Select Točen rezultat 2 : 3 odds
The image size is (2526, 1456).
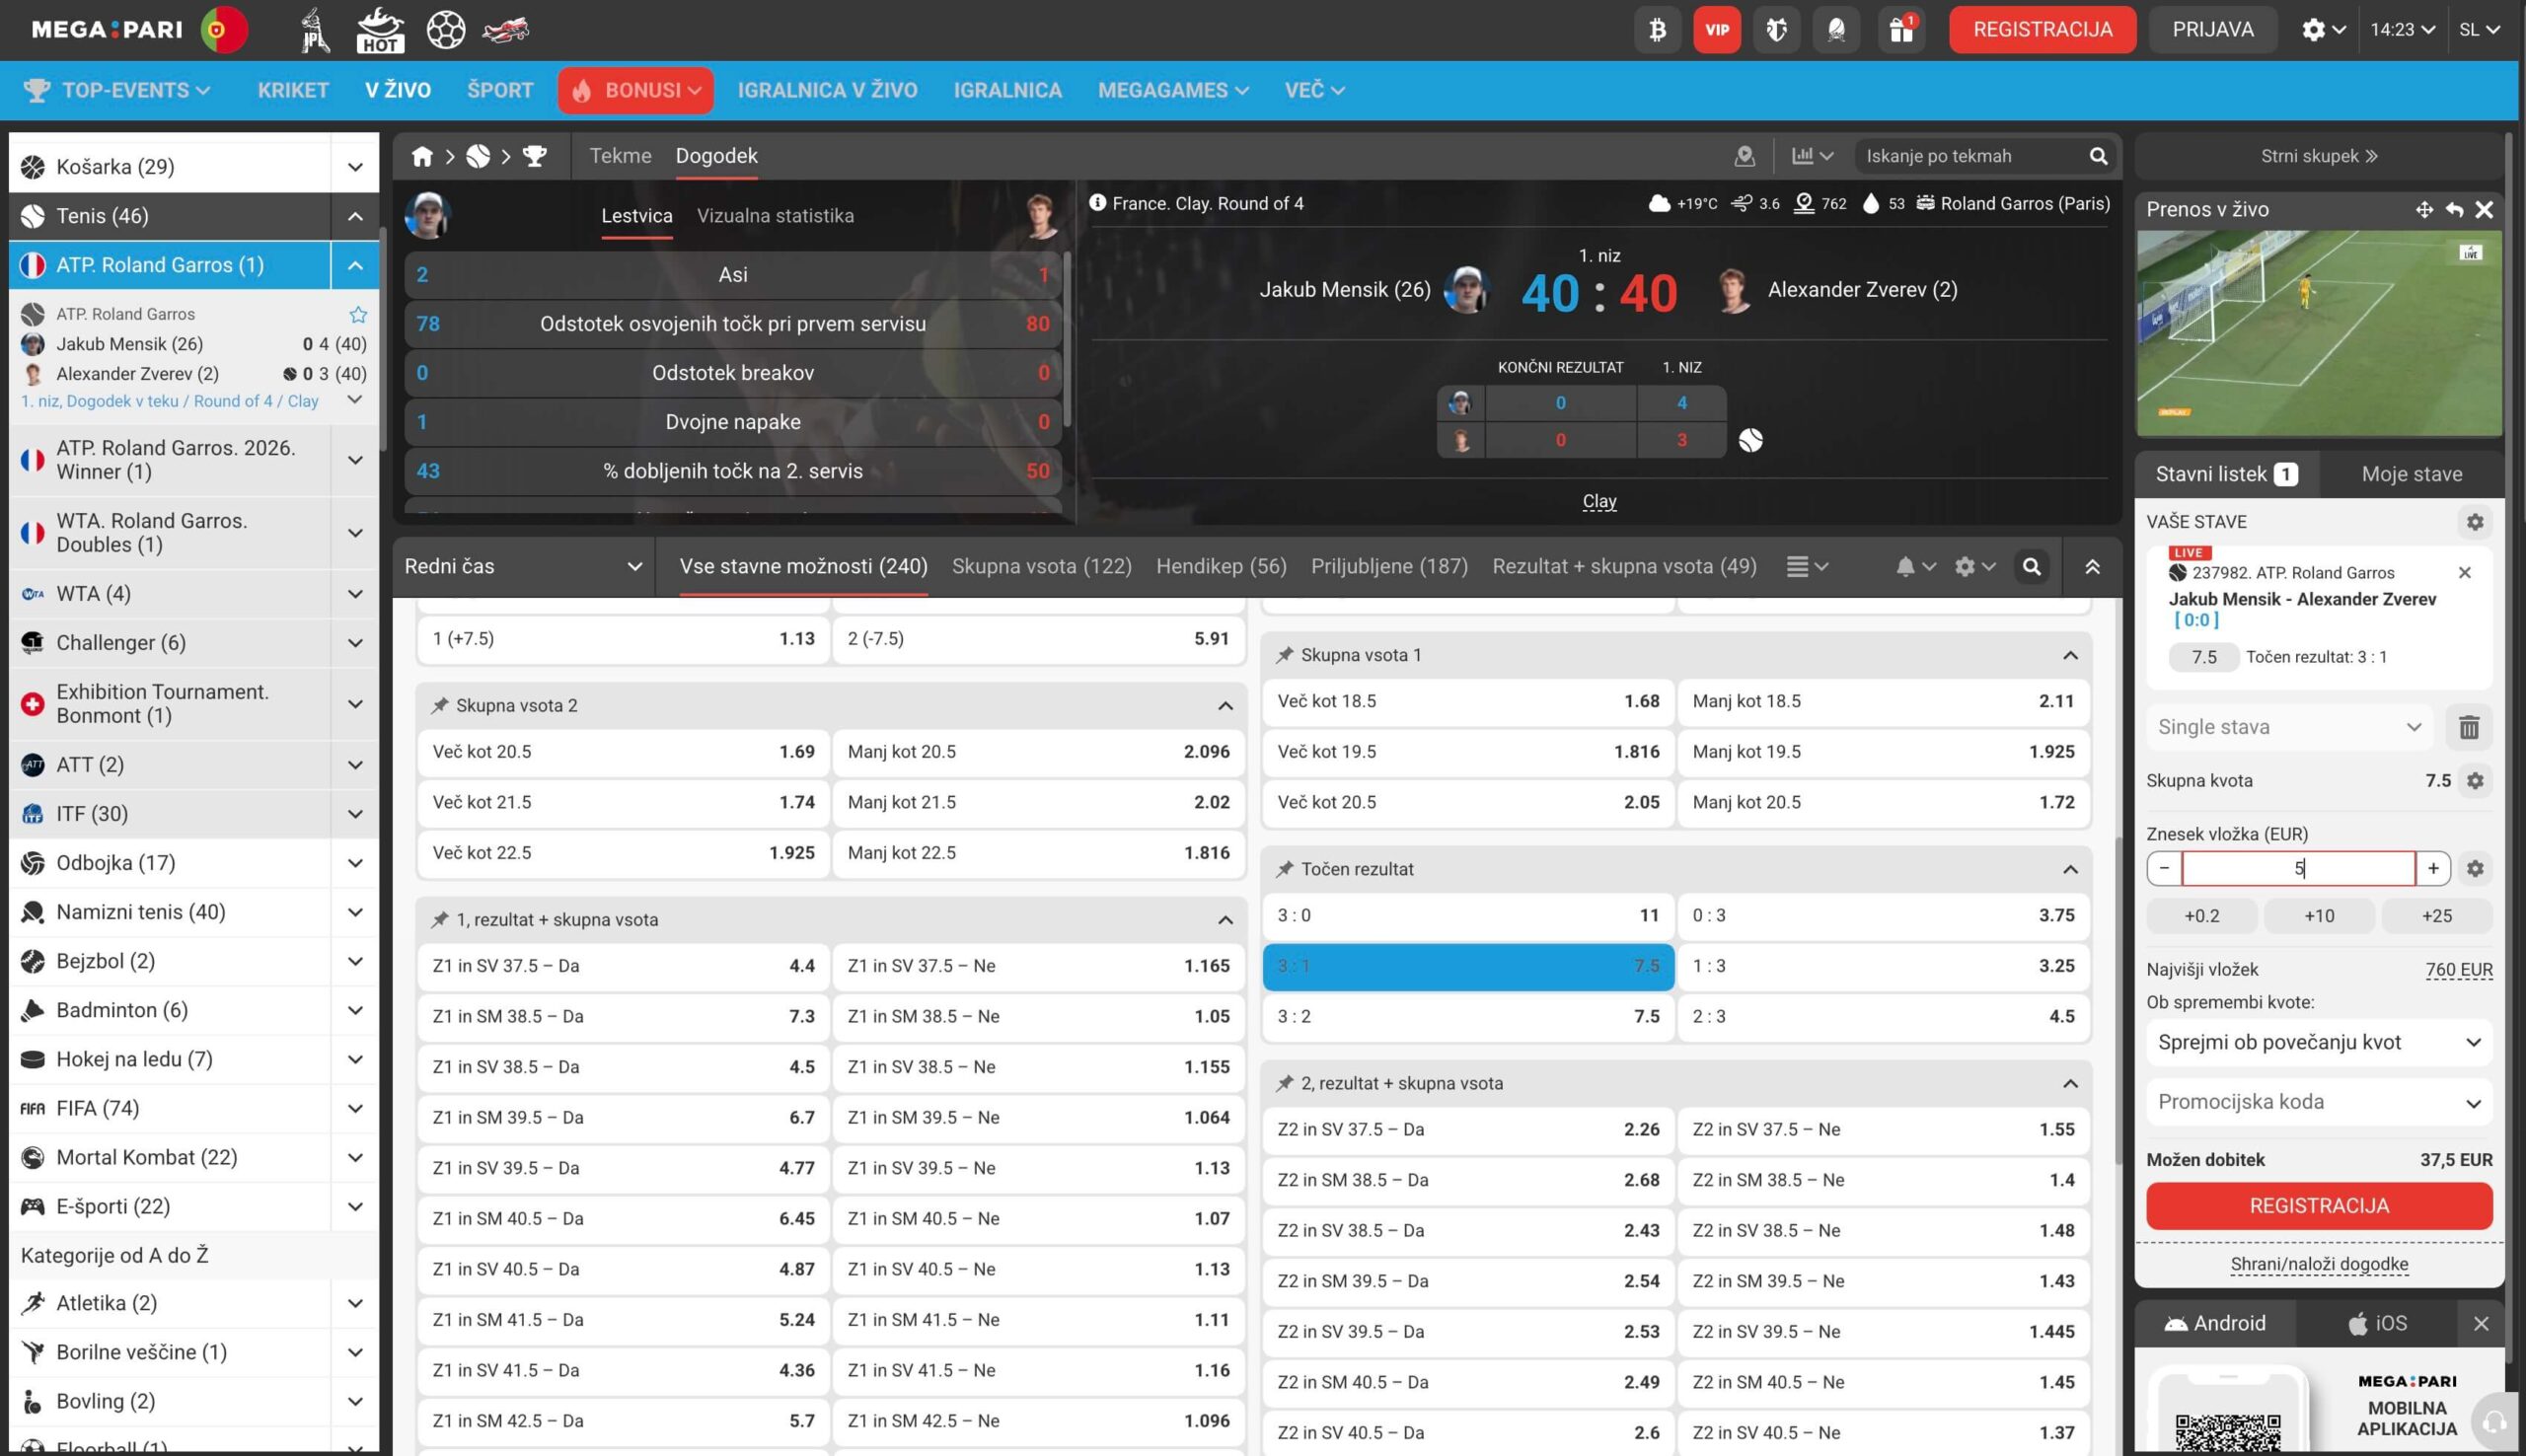[x=1883, y=1017]
